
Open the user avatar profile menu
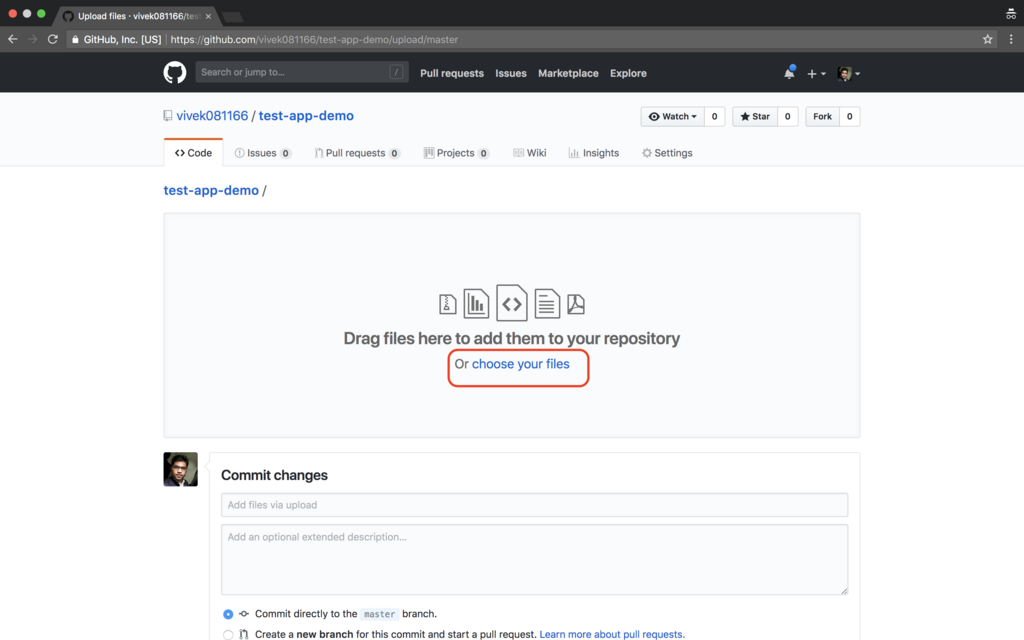(x=848, y=74)
